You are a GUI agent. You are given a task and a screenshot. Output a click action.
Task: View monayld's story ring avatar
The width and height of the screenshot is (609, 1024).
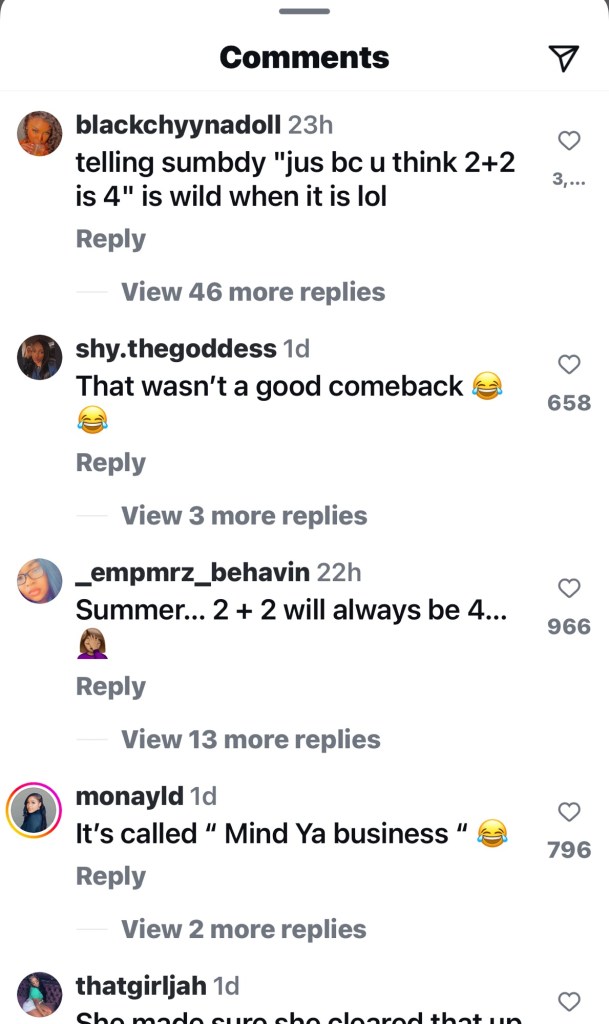pyautogui.click(x=34, y=810)
